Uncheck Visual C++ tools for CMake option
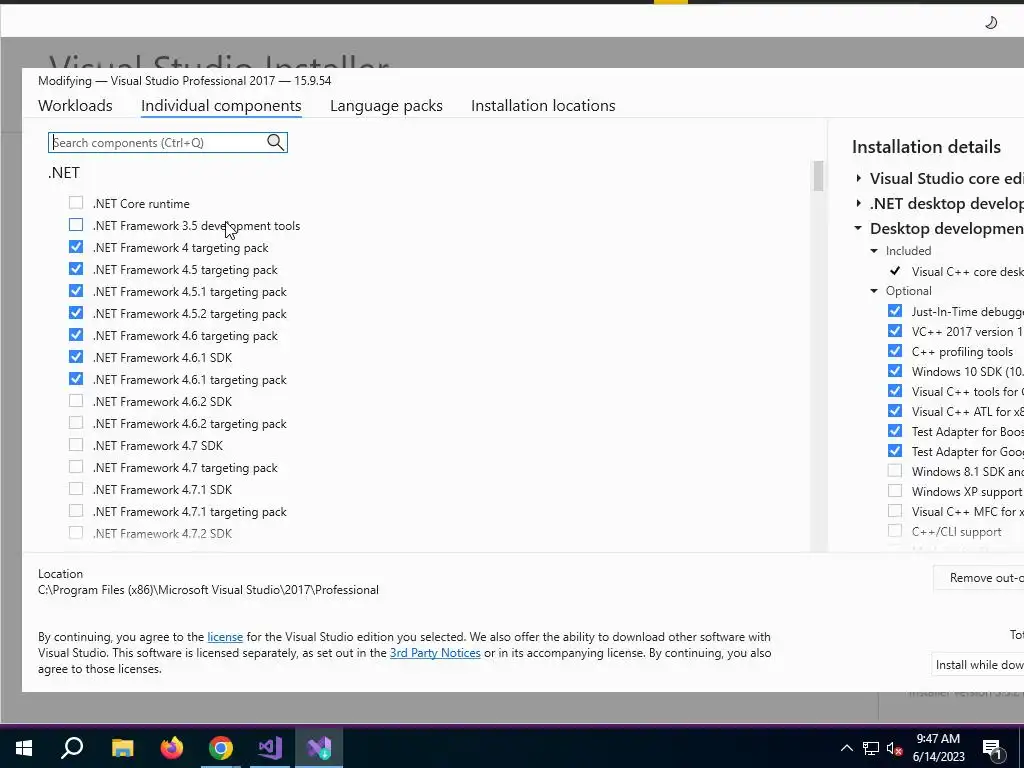 [895, 391]
